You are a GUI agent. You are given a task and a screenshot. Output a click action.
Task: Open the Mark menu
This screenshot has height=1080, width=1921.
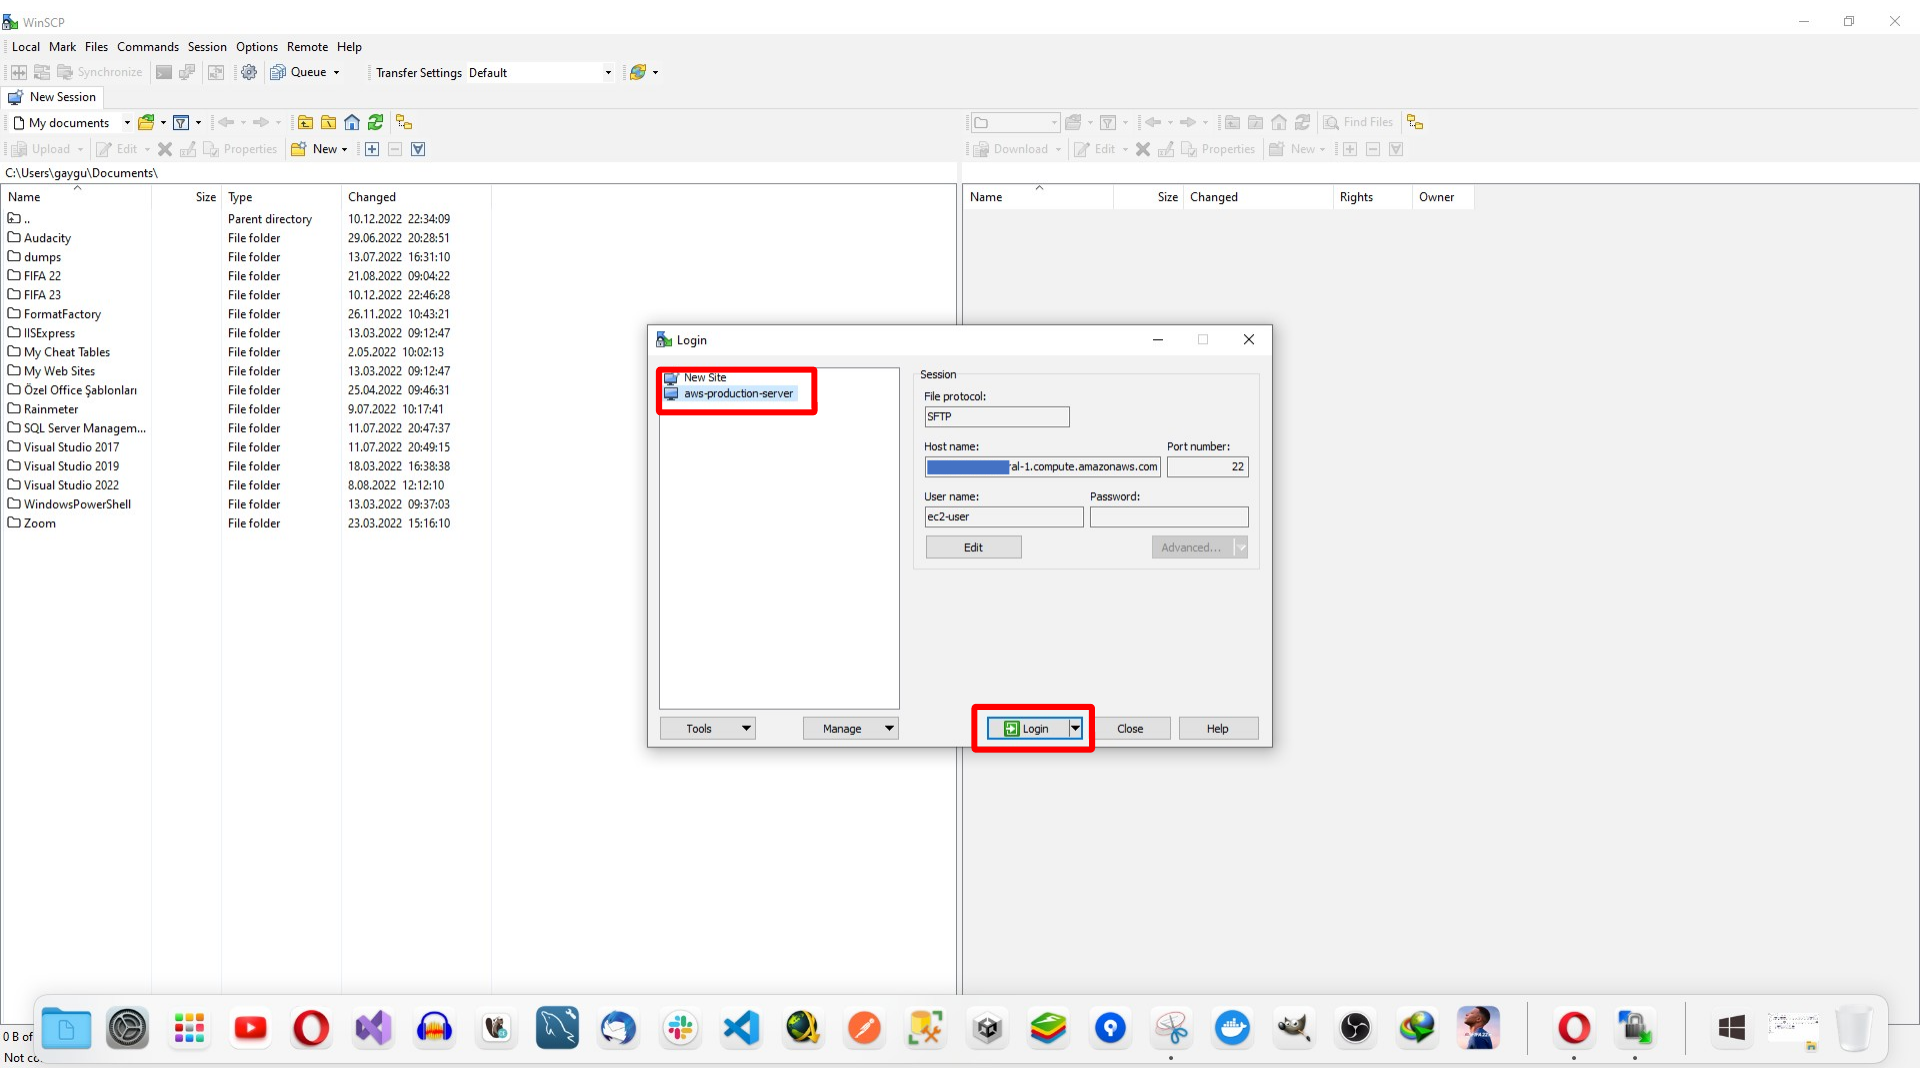[62, 47]
